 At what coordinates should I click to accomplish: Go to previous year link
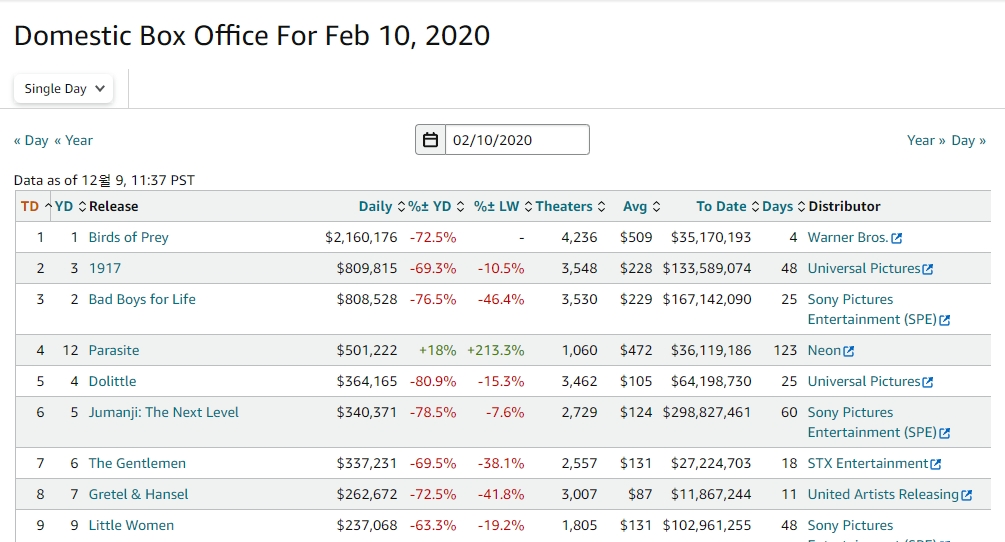pos(73,140)
